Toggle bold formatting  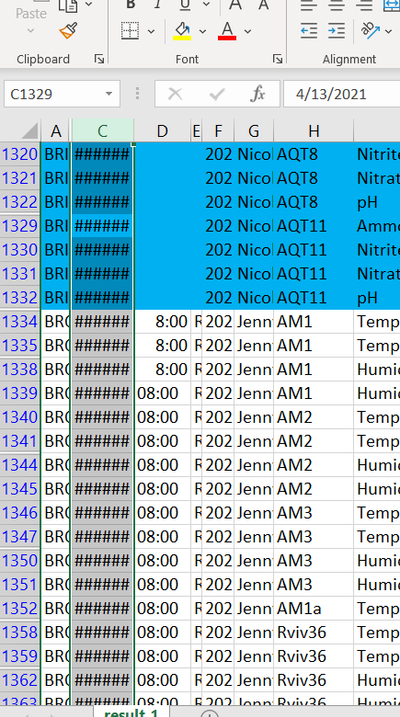(131, 4)
